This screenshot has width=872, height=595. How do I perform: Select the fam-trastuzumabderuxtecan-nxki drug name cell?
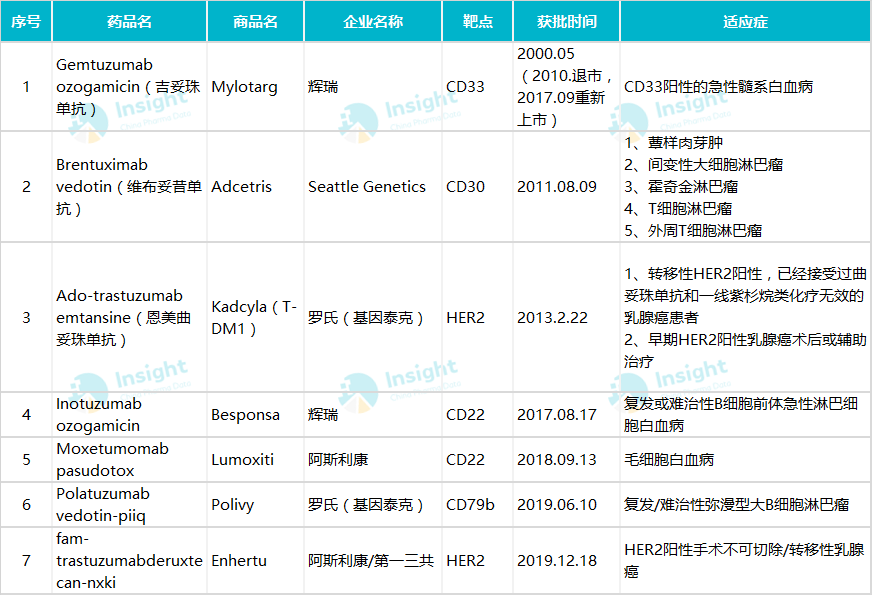coord(130,561)
